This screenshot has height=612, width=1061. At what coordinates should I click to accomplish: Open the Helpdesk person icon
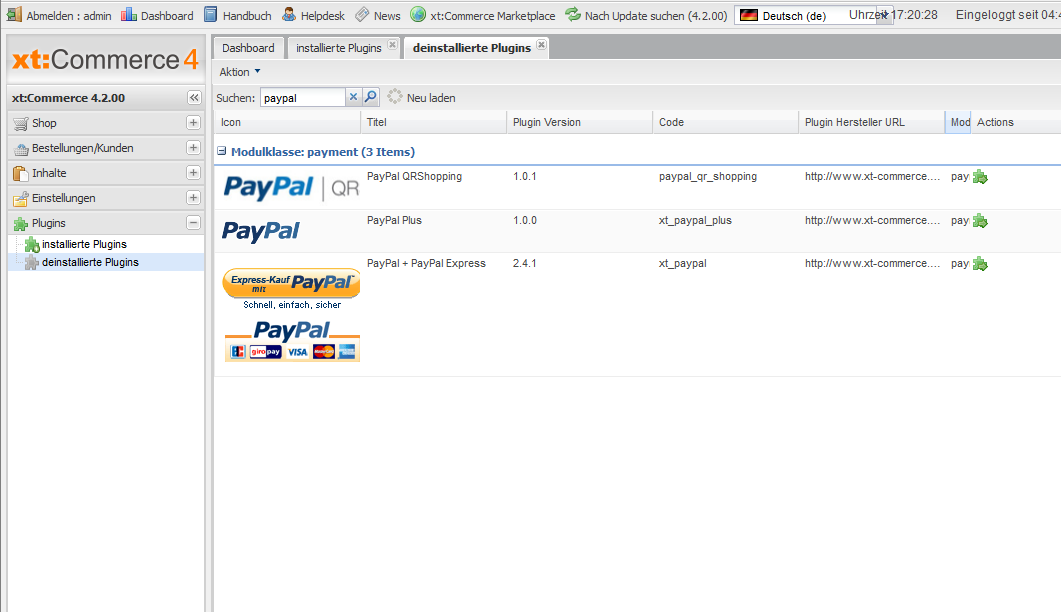289,14
